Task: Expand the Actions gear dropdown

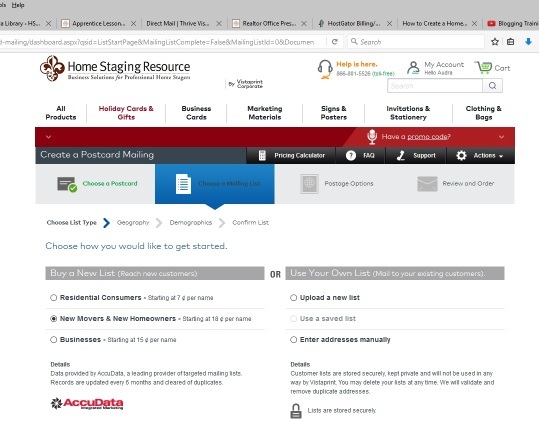Action: tap(480, 155)
